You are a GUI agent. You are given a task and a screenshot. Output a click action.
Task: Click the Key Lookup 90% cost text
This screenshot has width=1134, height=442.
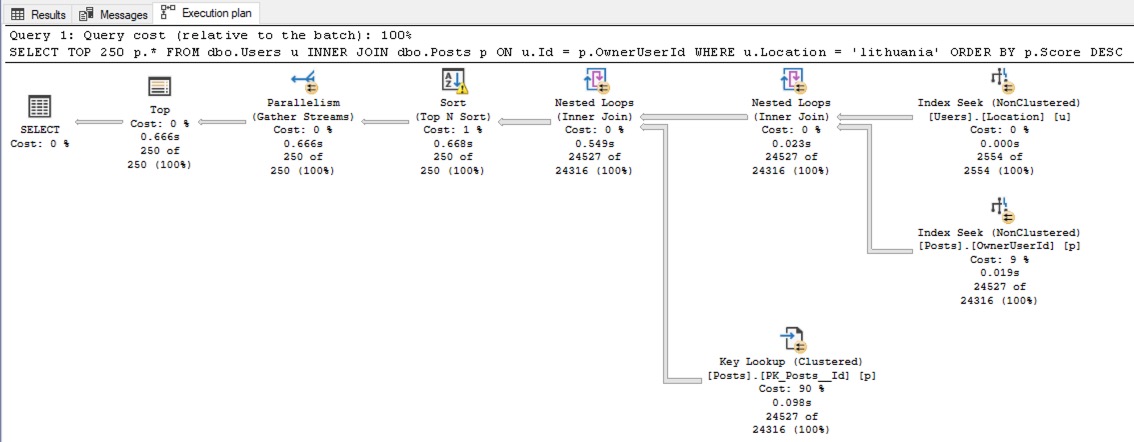click(x=791, y=388)
